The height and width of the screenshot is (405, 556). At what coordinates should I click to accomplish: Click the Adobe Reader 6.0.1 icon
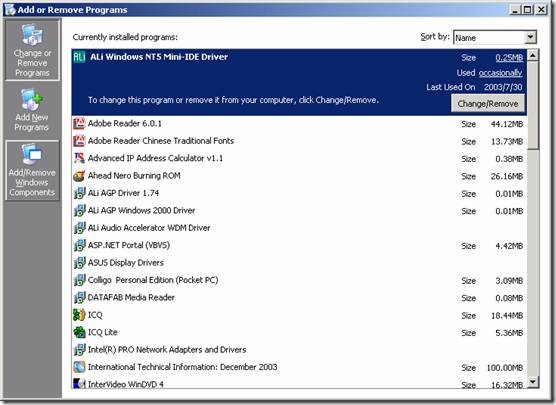click(79, 123)
